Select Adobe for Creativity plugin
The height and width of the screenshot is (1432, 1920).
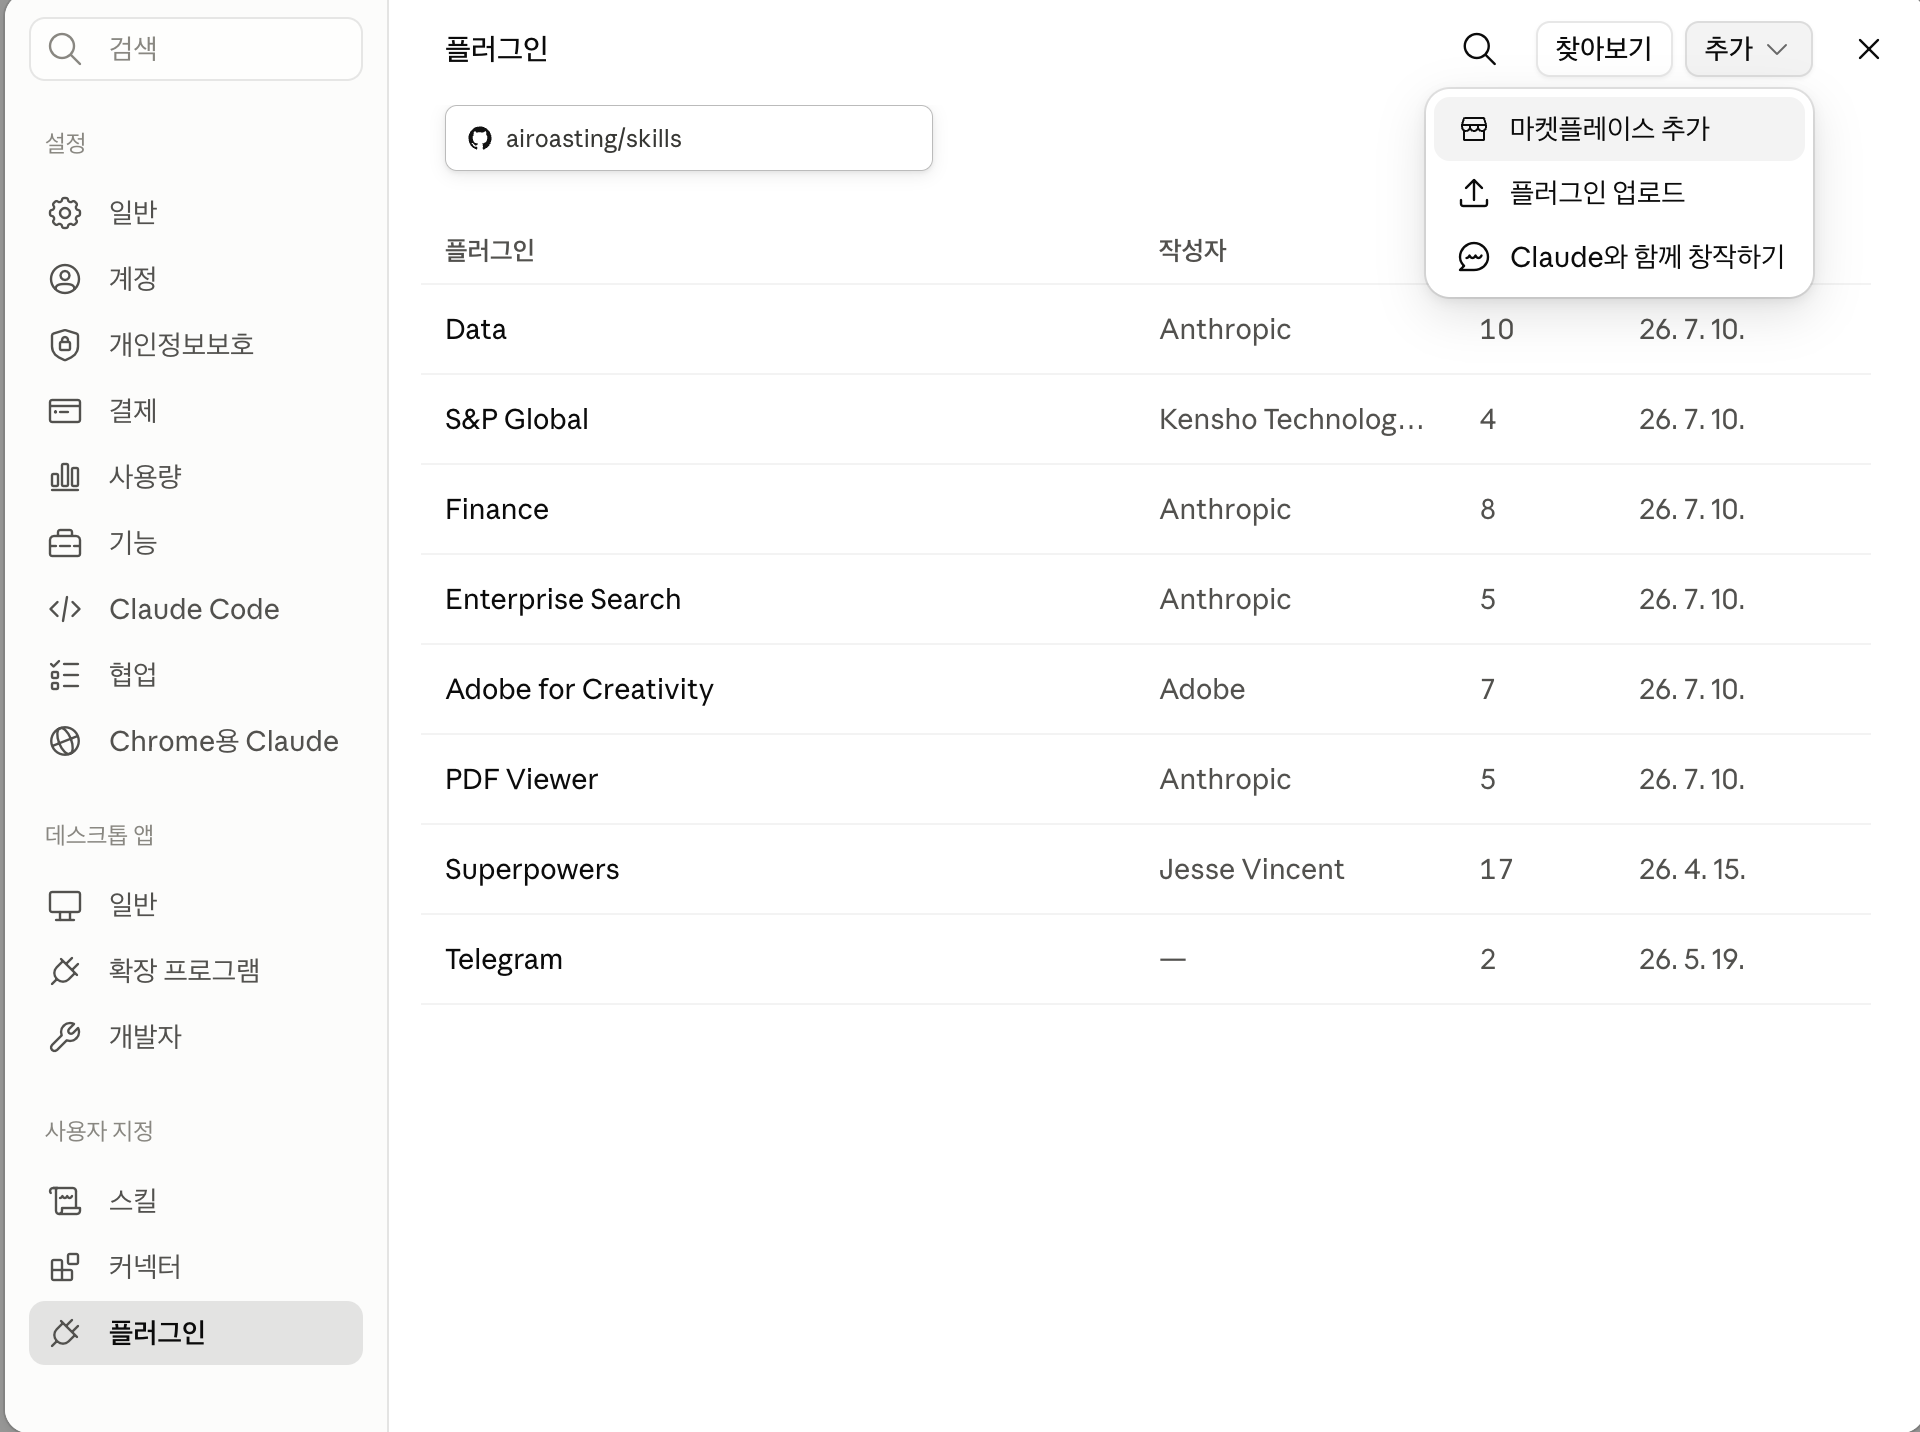coord(1146,689)
